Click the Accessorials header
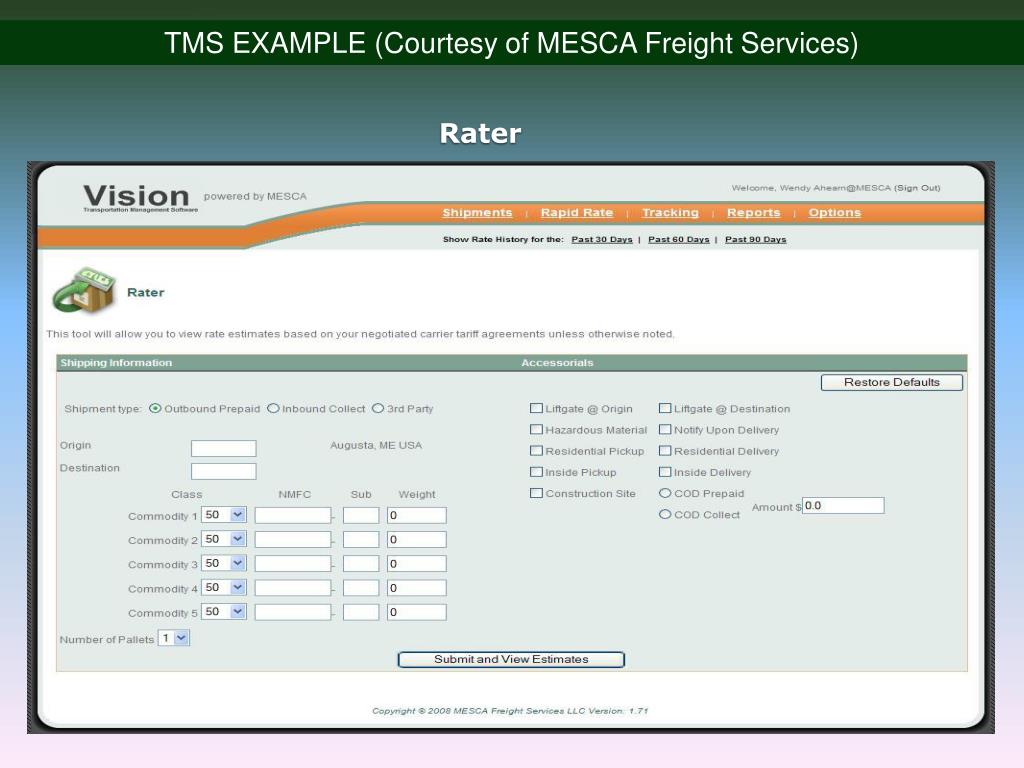1024x768 pixels. coord(557,363)
